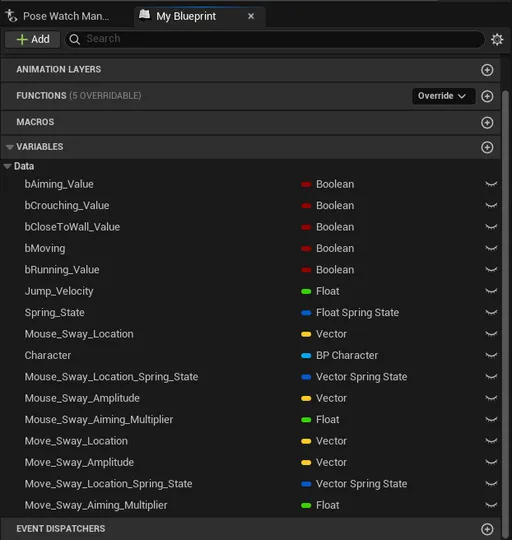
Task: Select the Character variable
Action: [48, 355]
